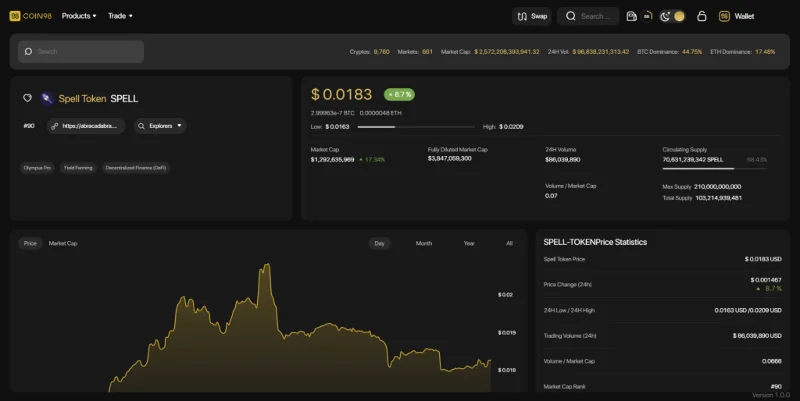800x401 pixels.
Task: Switch chart range to Day
Action: (380, 243)
